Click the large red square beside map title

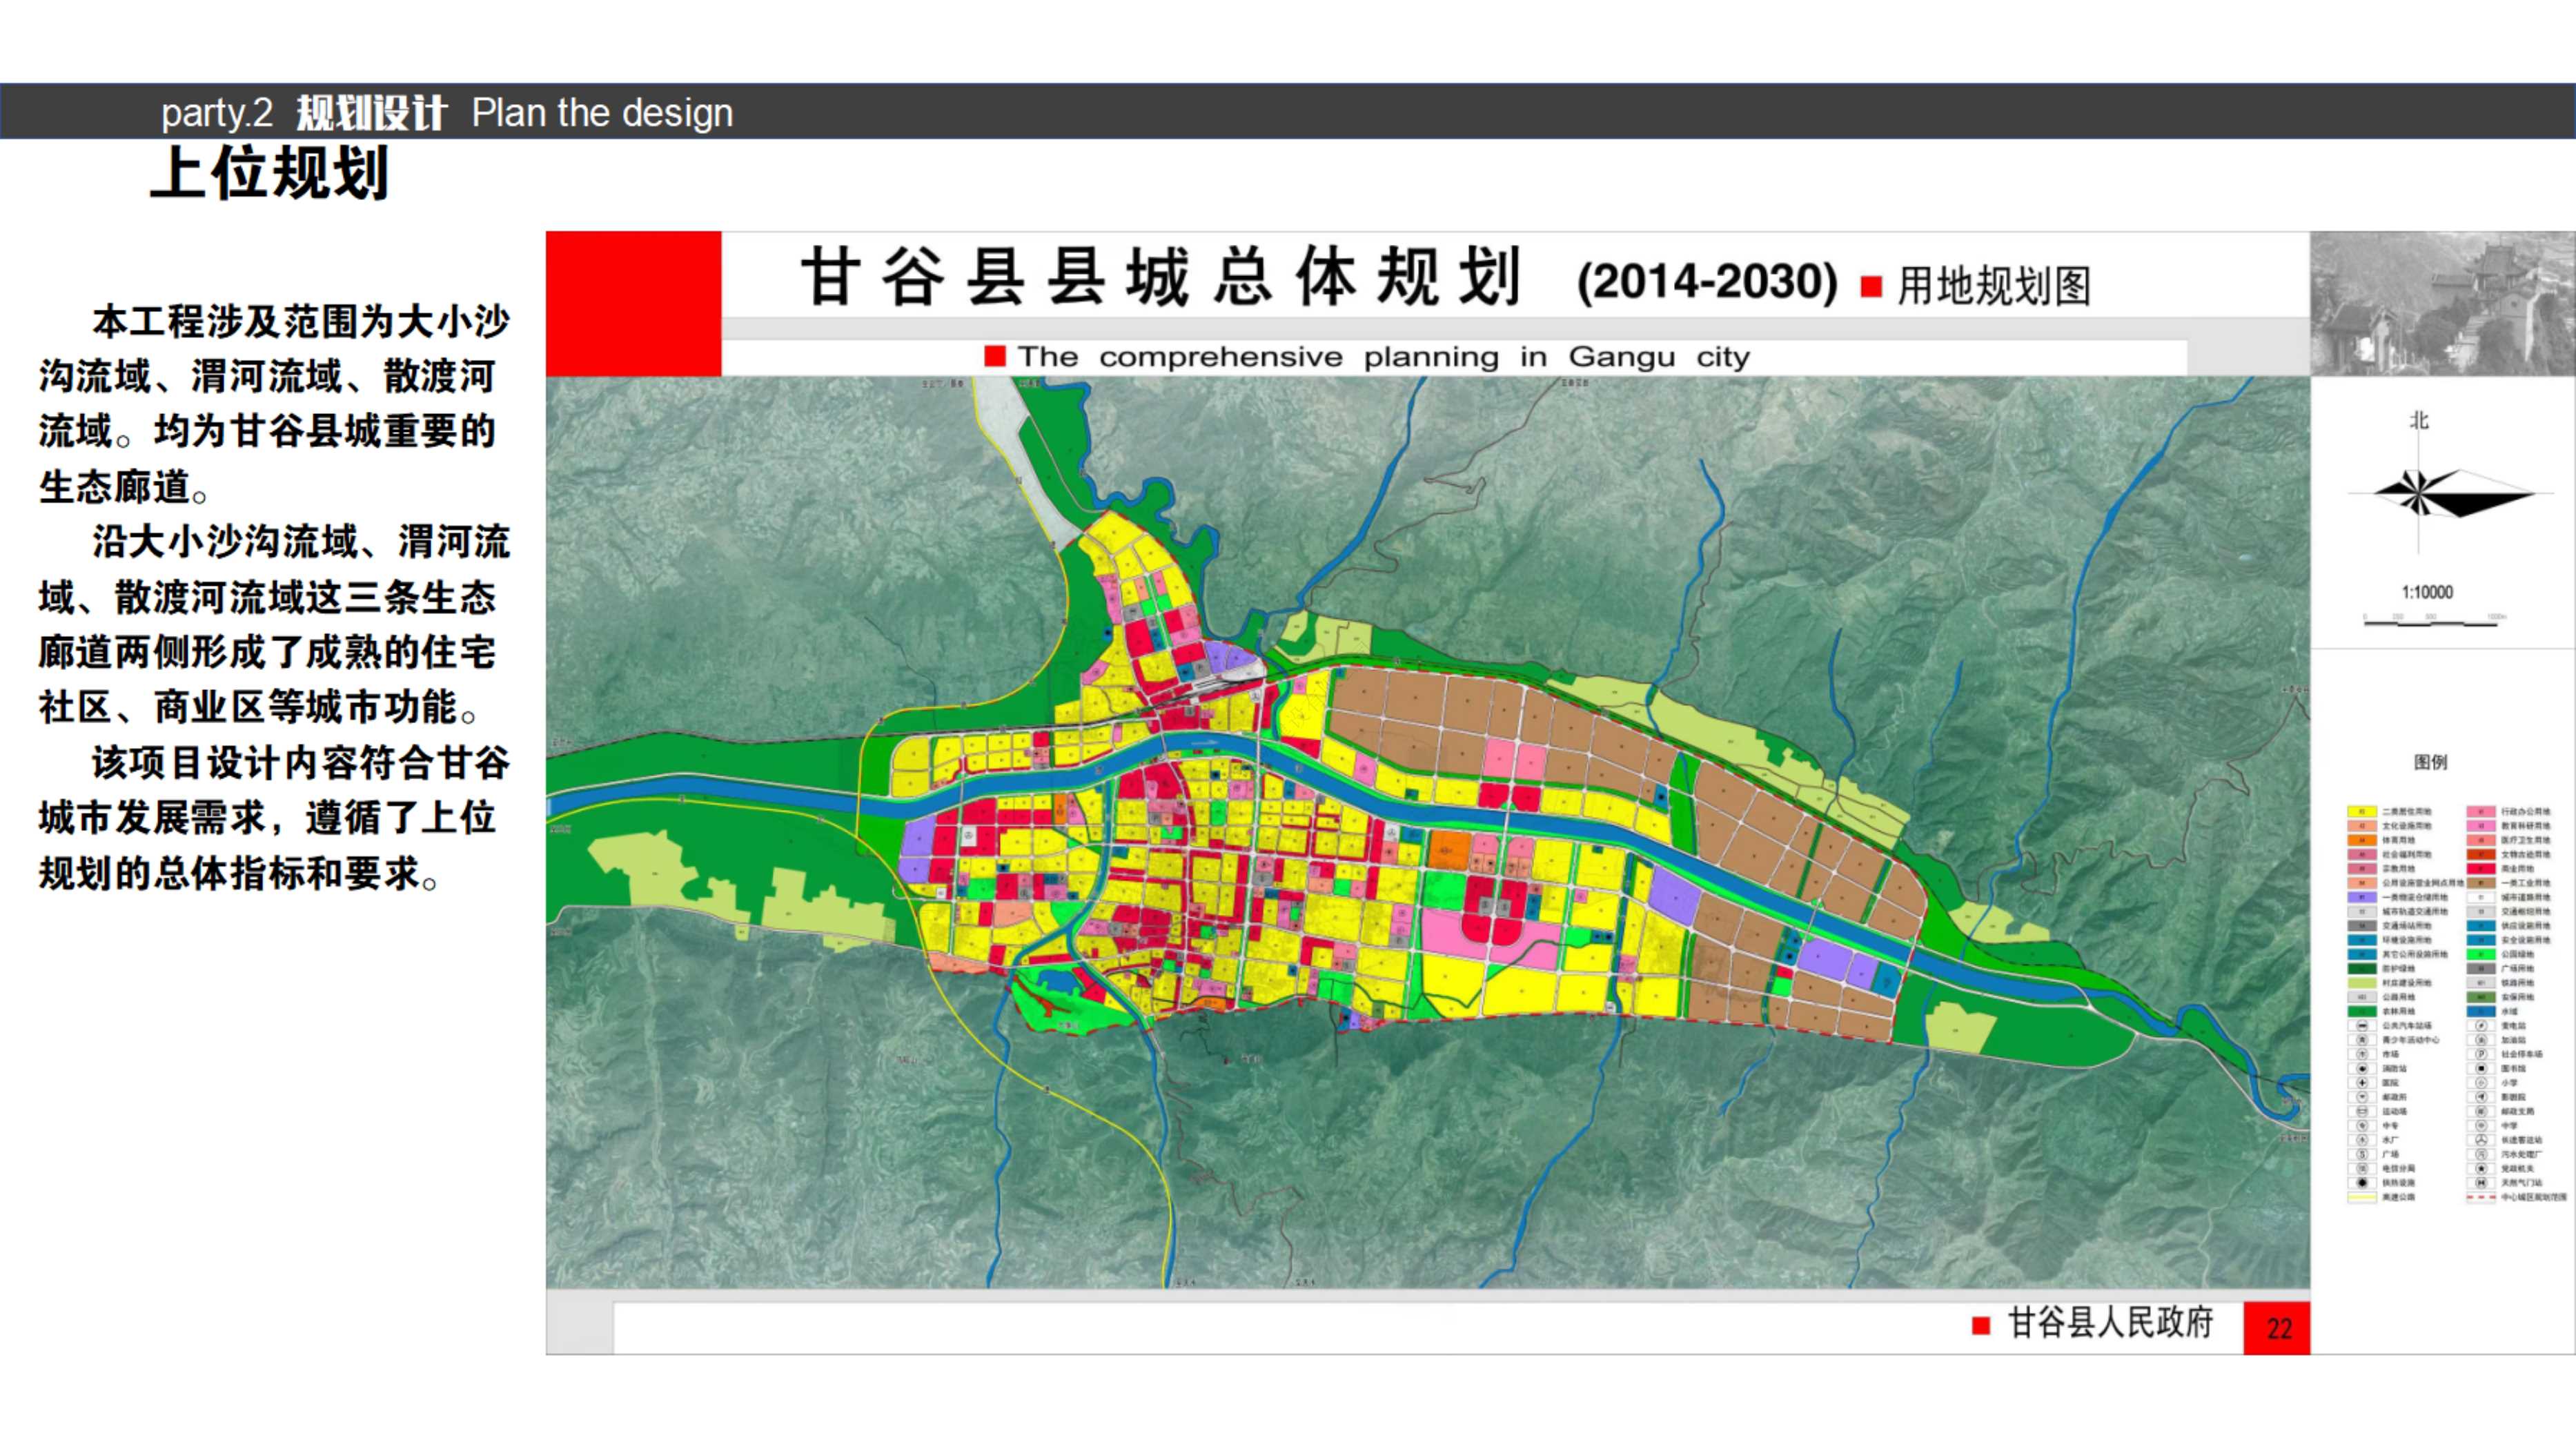tap(634, 304)
